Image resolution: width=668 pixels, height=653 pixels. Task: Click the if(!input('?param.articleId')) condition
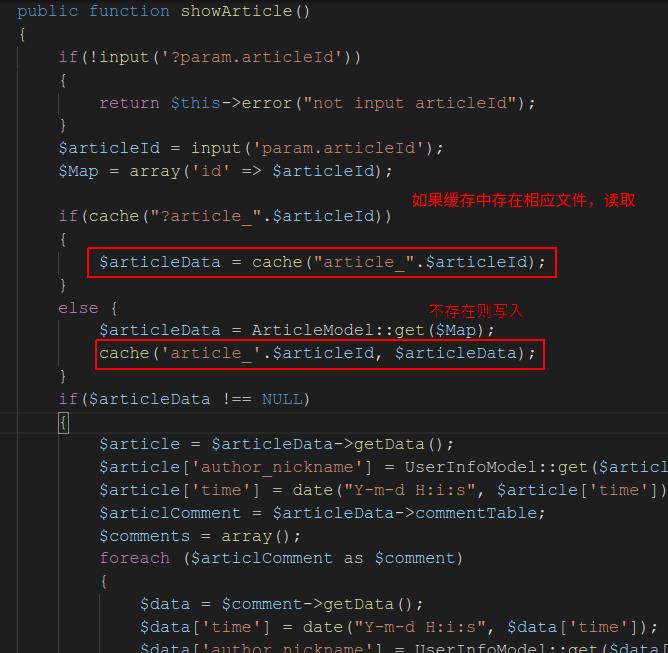[210, 57]
